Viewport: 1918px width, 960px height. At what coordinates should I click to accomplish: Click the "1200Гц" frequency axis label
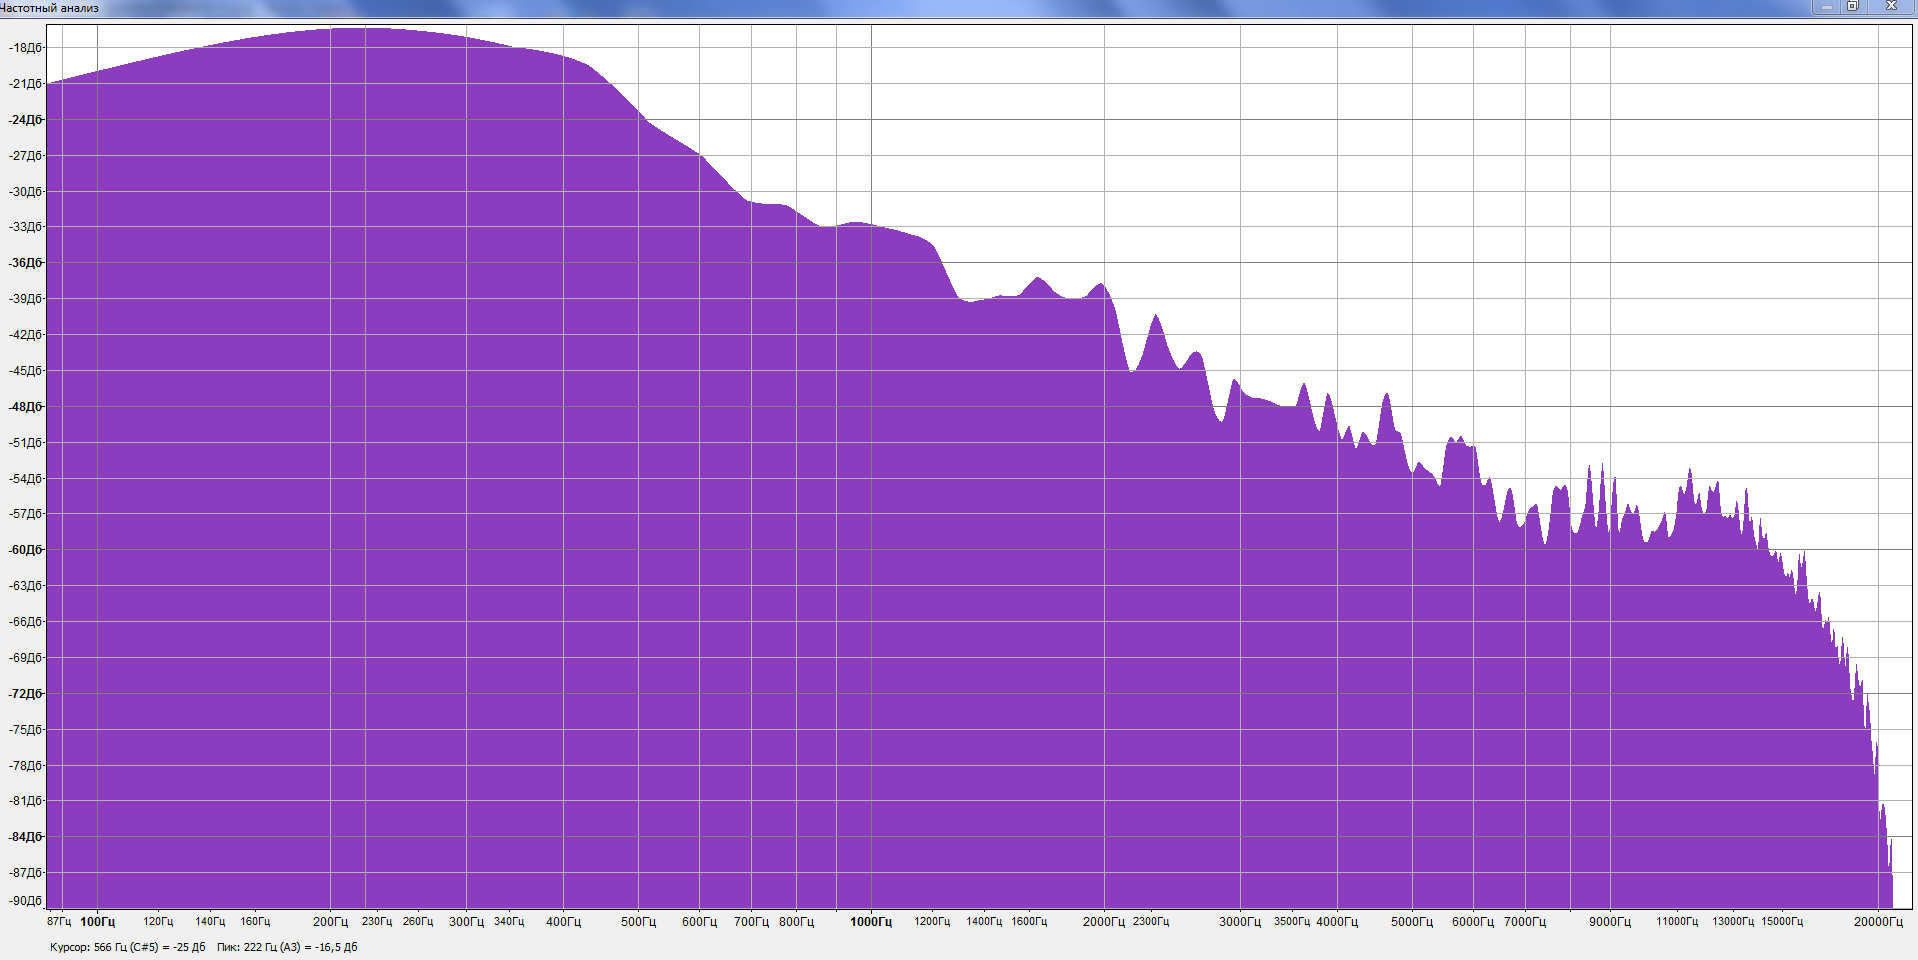tap(932, 922)
